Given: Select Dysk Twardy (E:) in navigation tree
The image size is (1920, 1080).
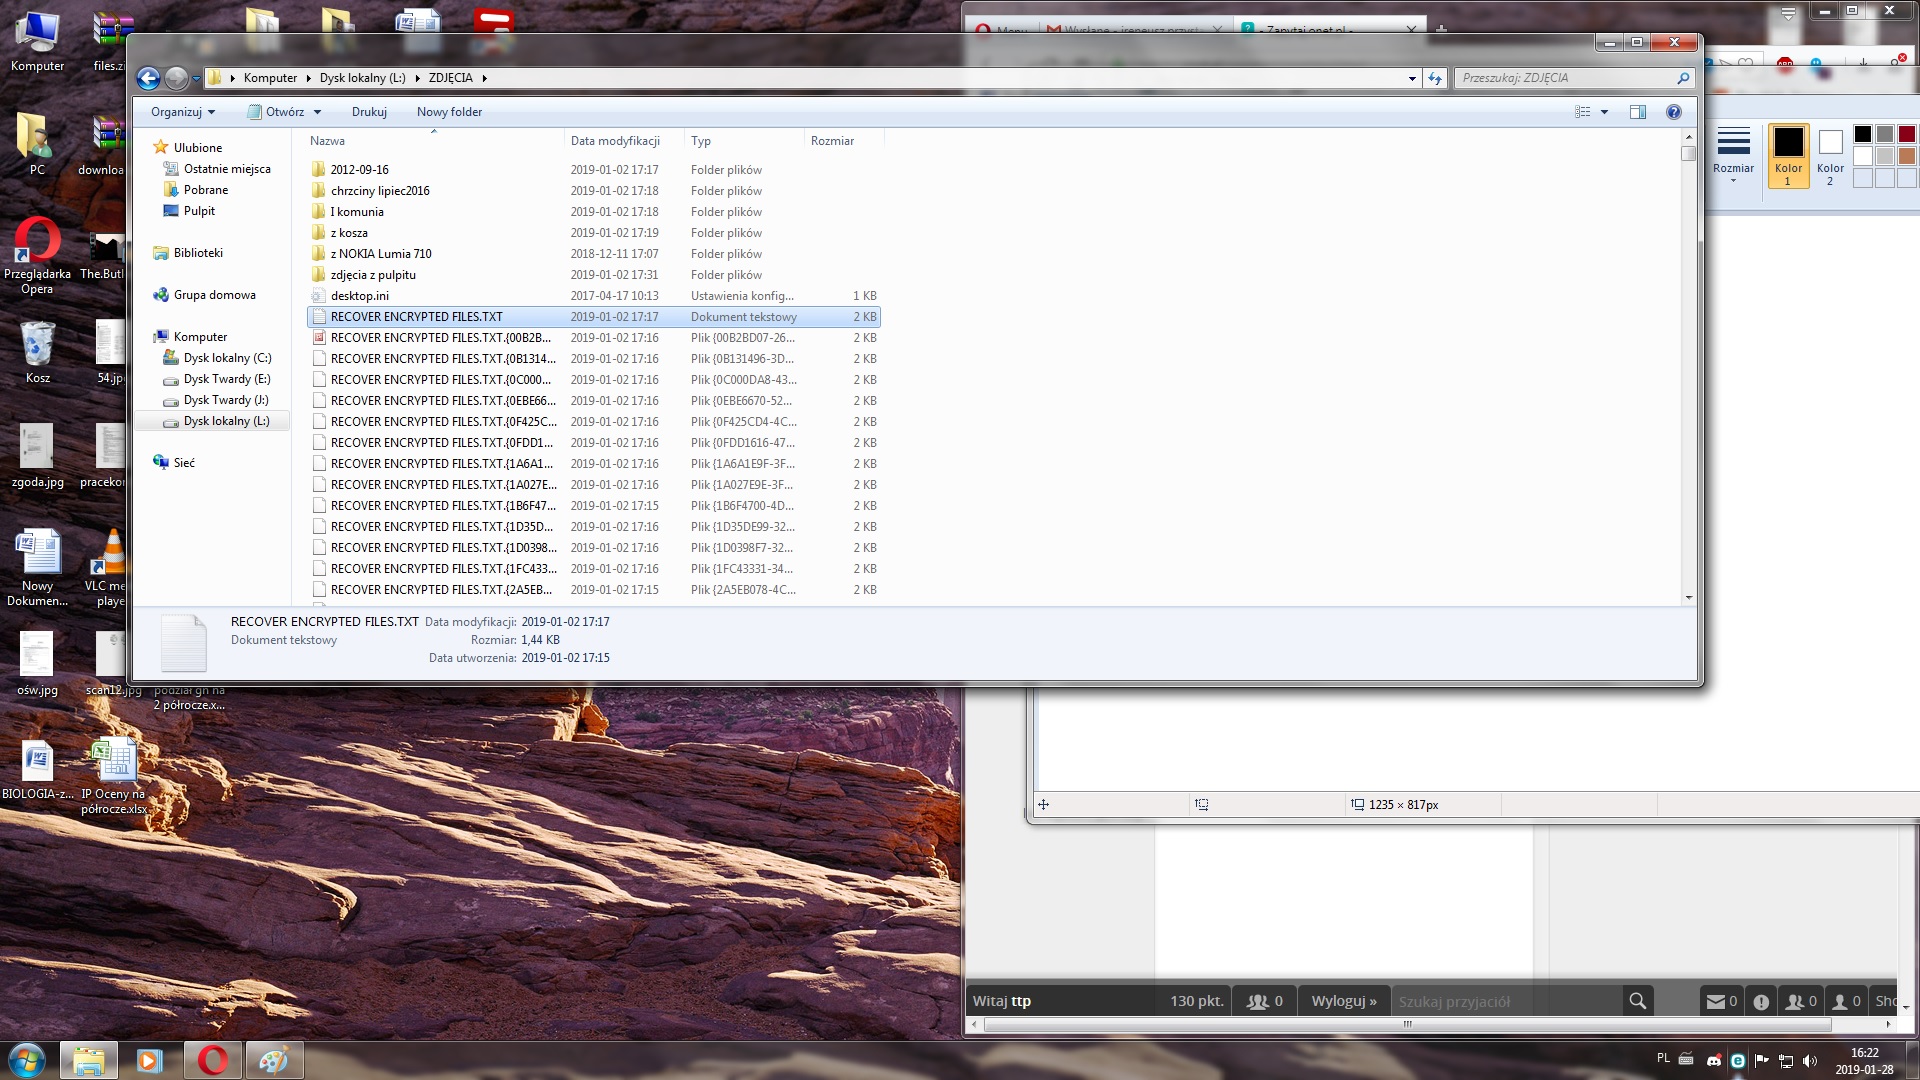Looking at the screenshot, I should tap(226, 379).
